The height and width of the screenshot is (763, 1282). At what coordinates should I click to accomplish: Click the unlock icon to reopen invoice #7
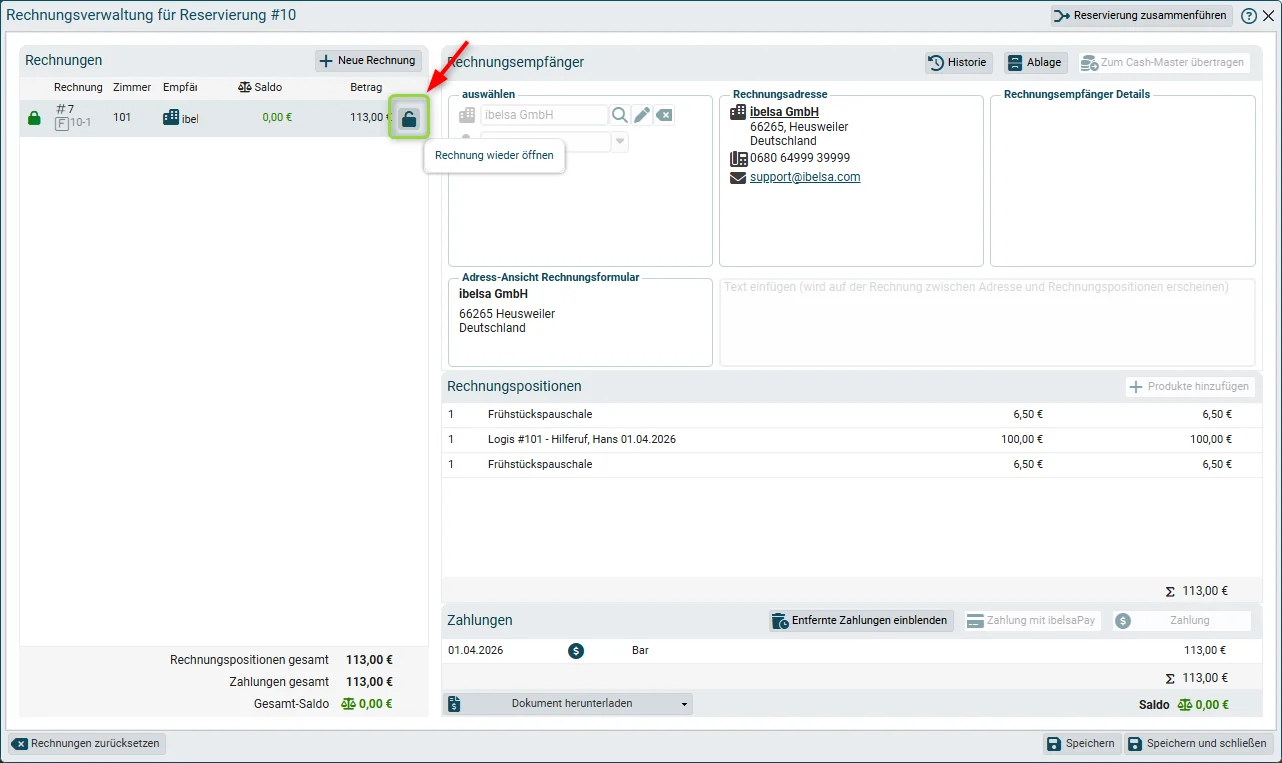click(x=409, y=119)
